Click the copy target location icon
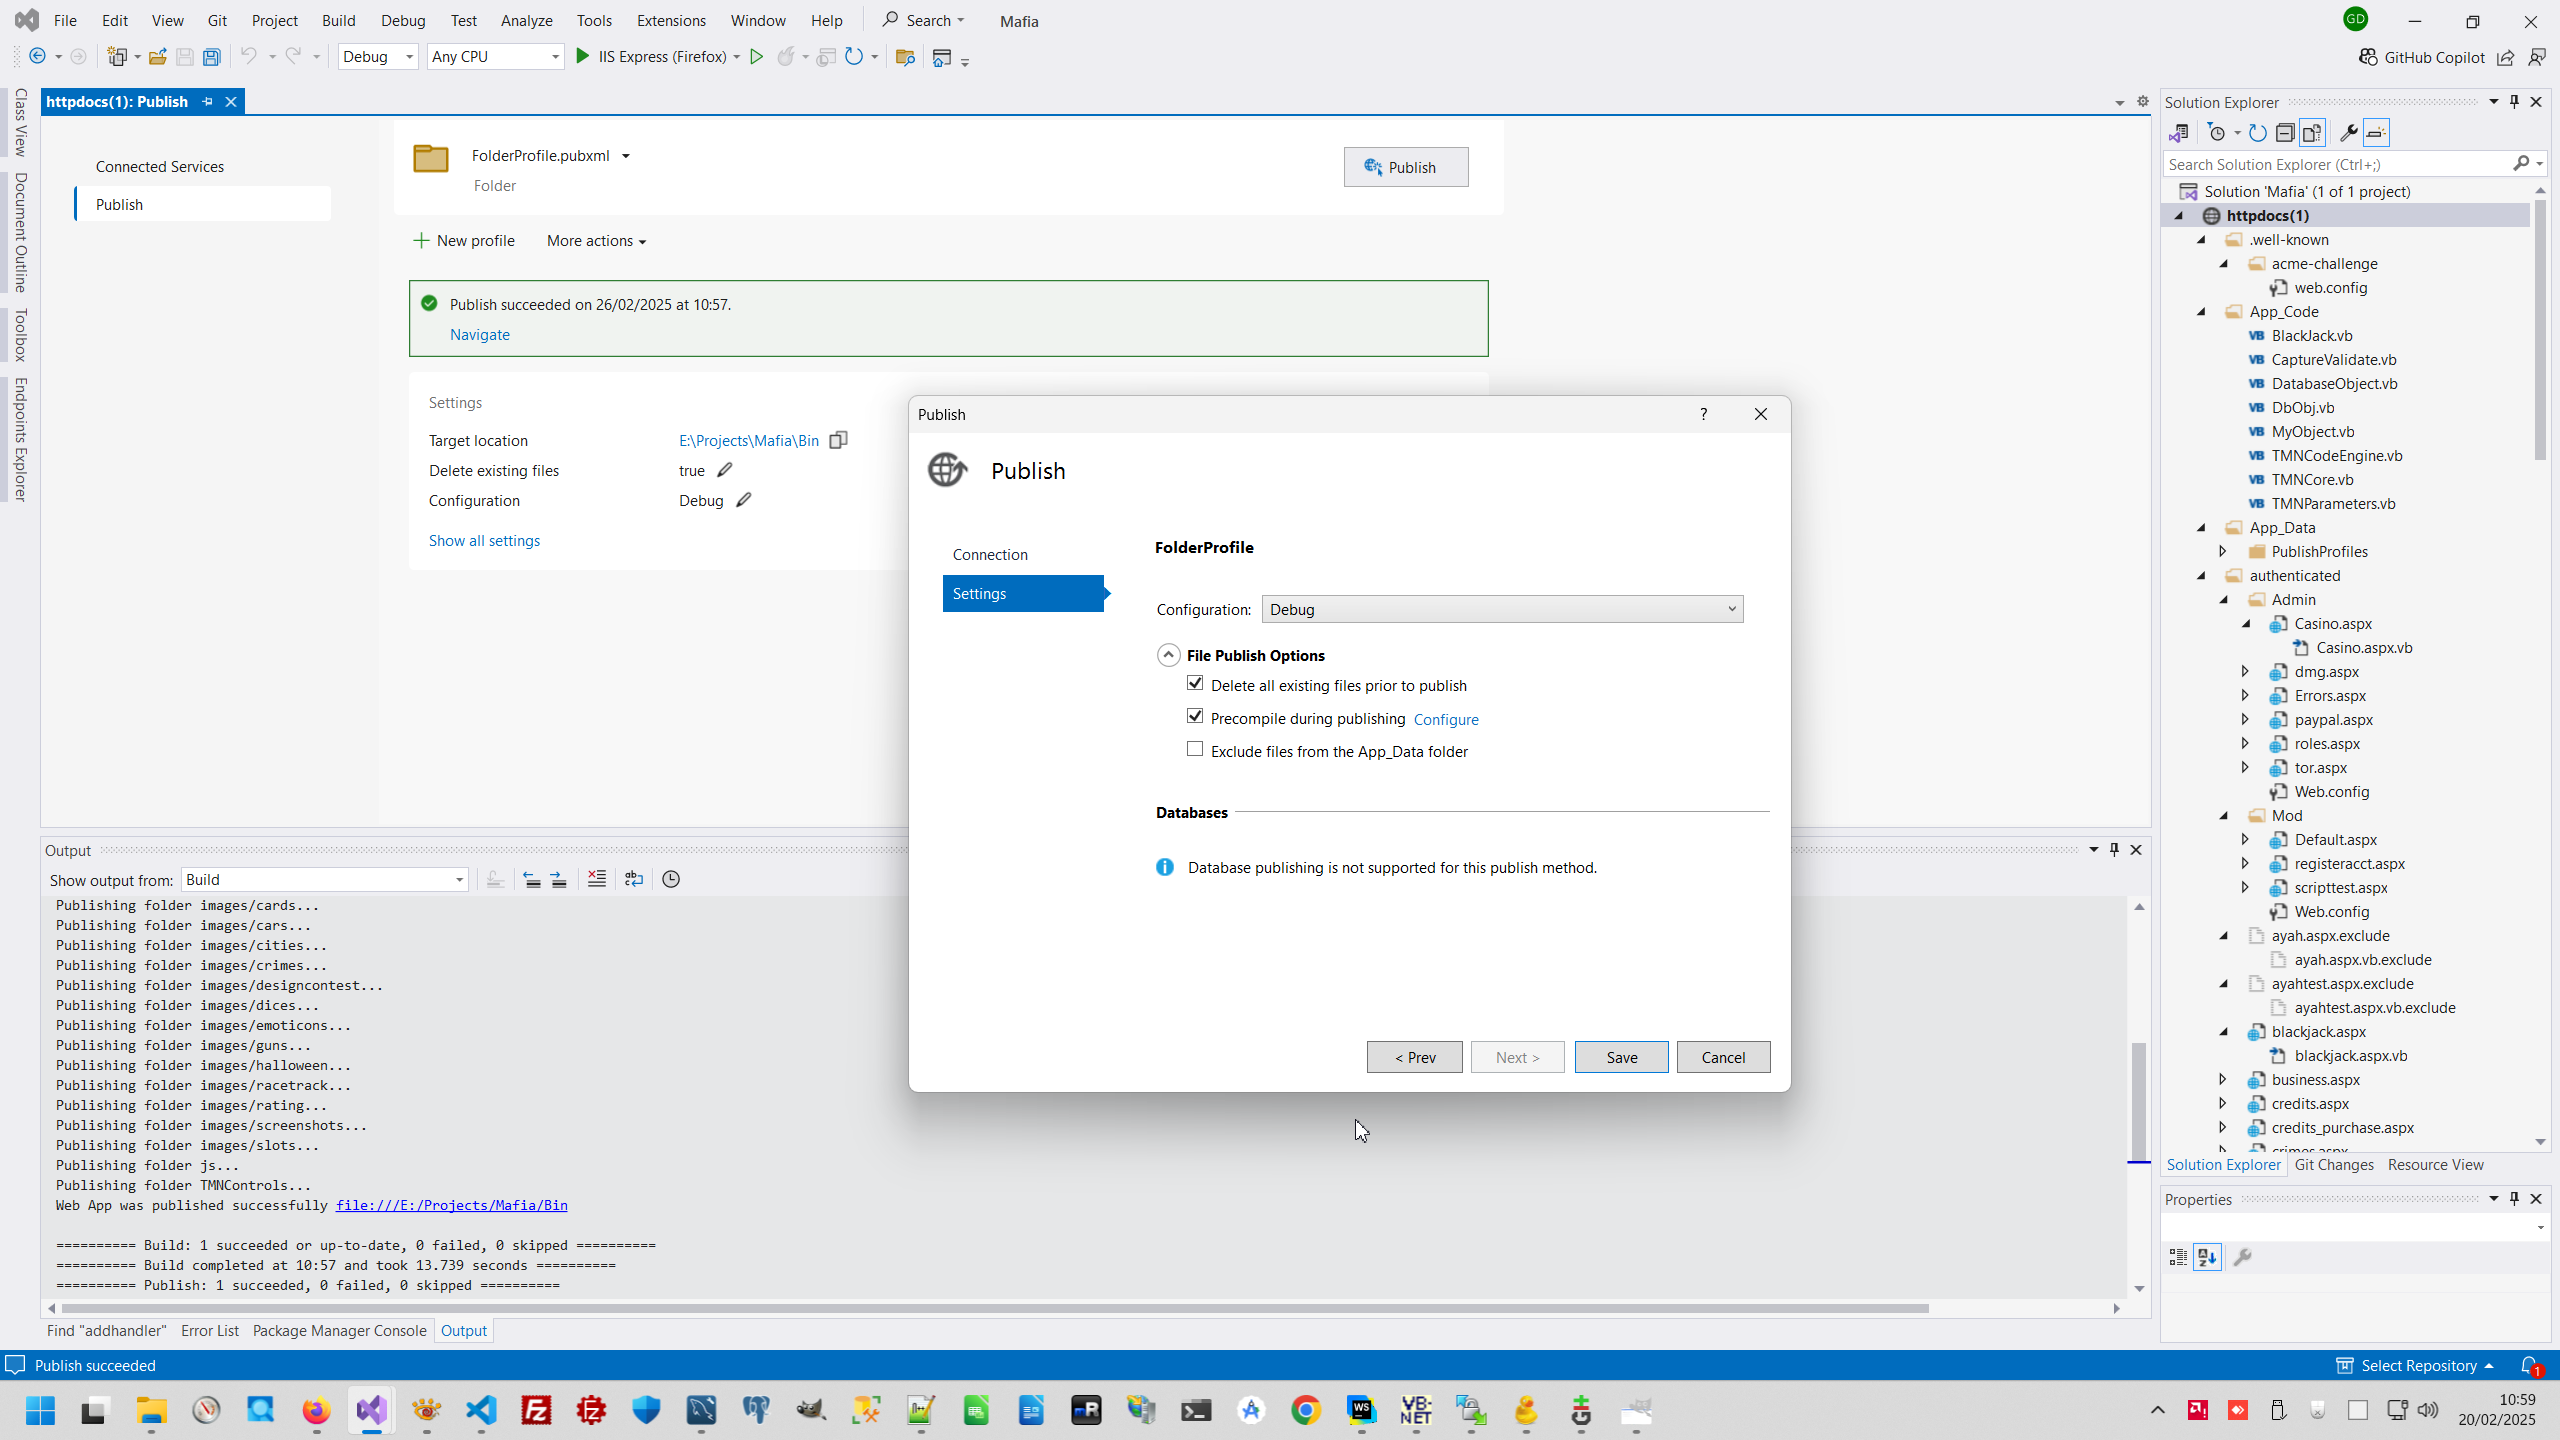Viewport: 2560px width, 1440px height. click(x=838, y=440)
